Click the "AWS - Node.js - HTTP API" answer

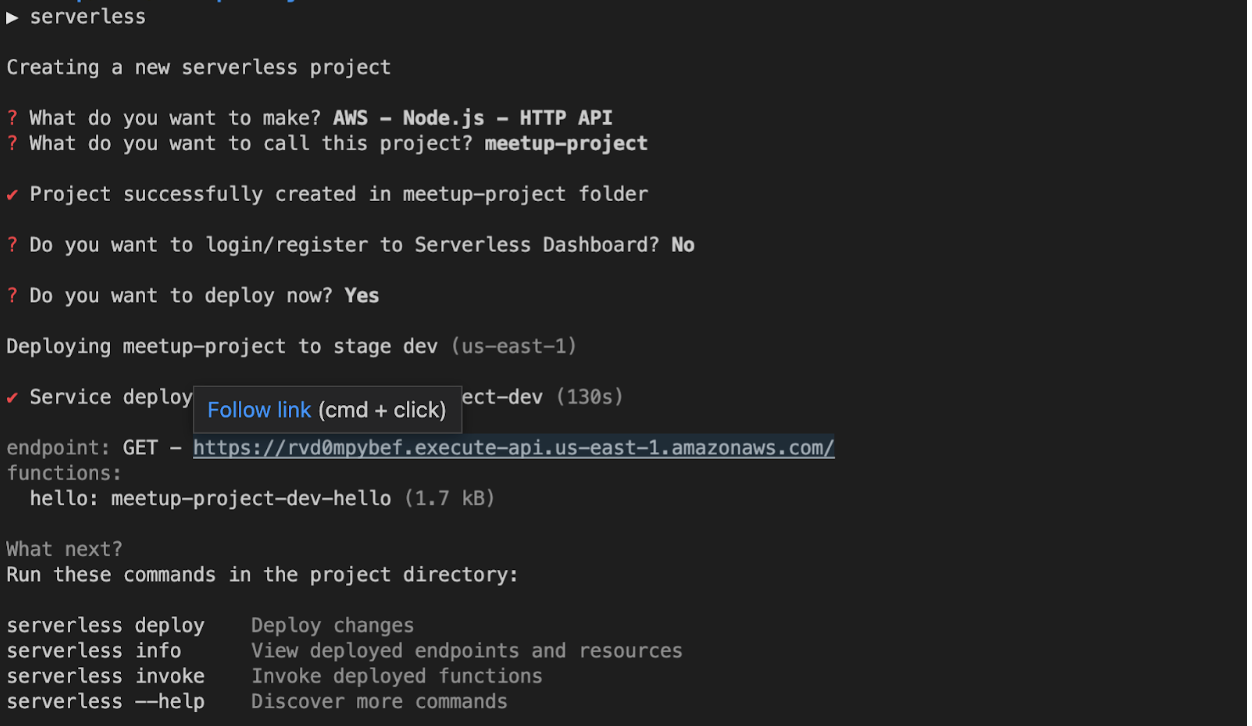click(472, 118)
